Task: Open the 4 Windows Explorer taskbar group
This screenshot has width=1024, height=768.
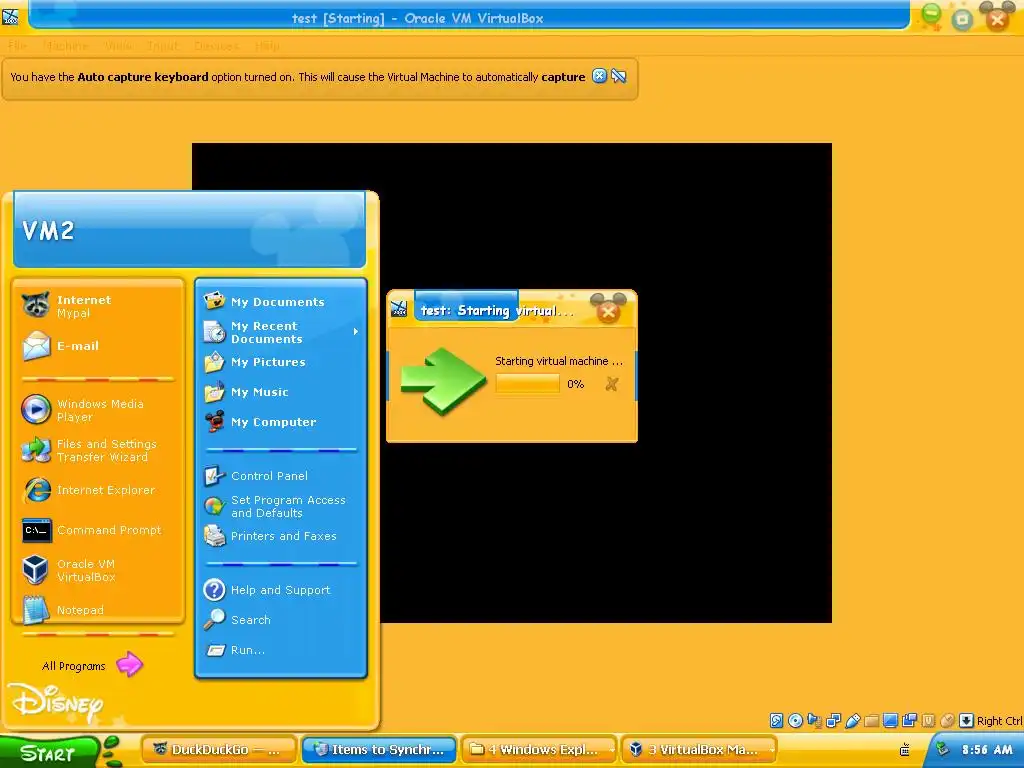Action: click(539, 749)
